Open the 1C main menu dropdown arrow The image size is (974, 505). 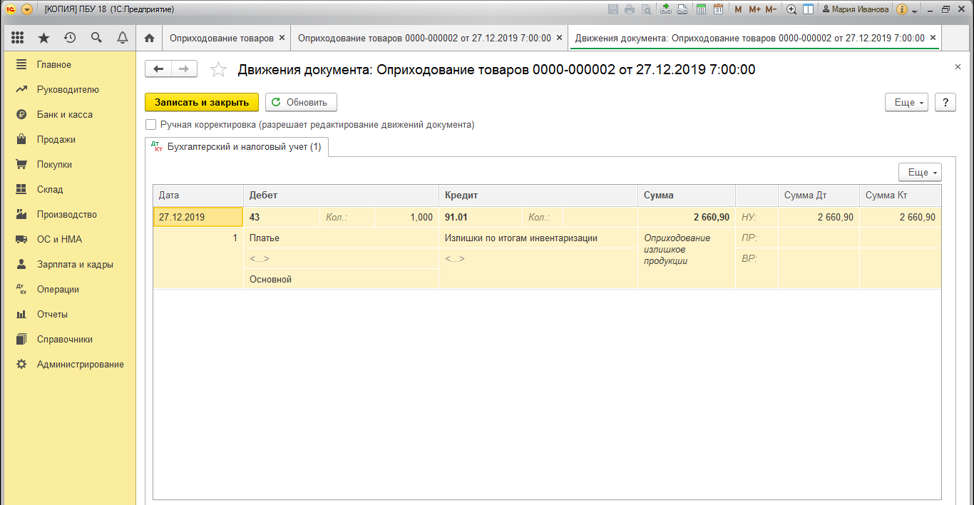point(27,9)
